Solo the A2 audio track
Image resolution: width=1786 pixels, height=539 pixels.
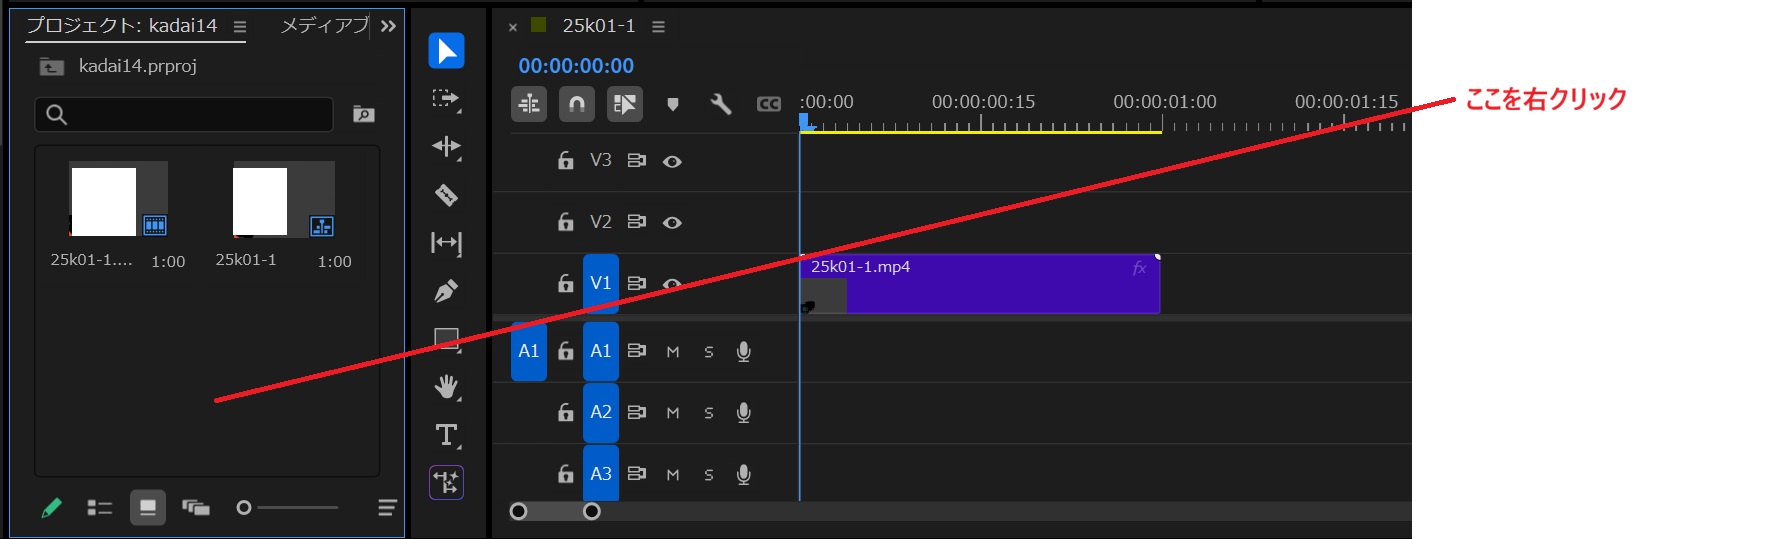pos(709,413)
